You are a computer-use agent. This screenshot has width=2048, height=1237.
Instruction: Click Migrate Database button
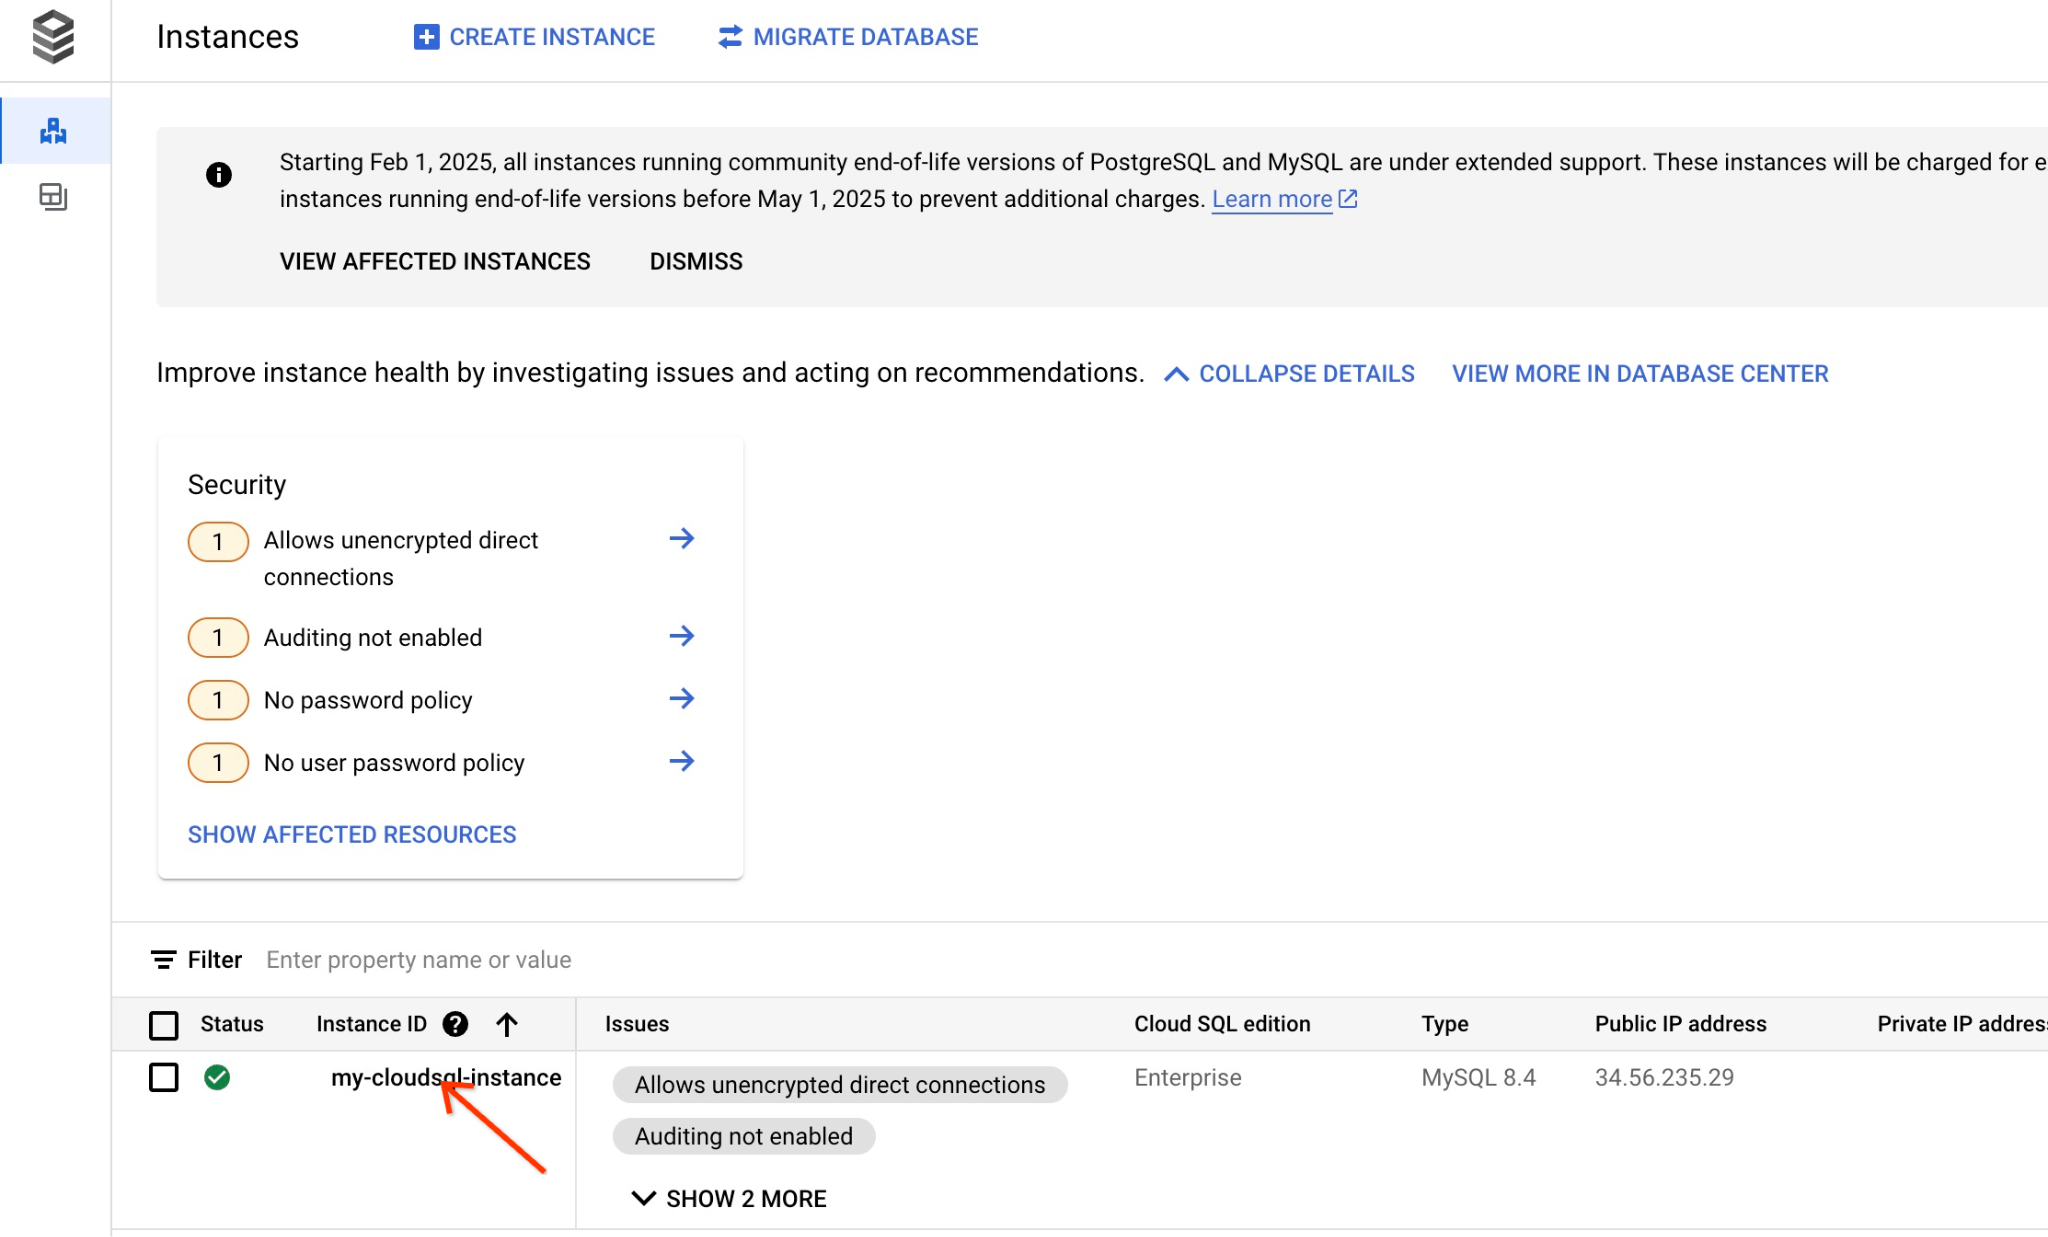(x=848, y=37)
